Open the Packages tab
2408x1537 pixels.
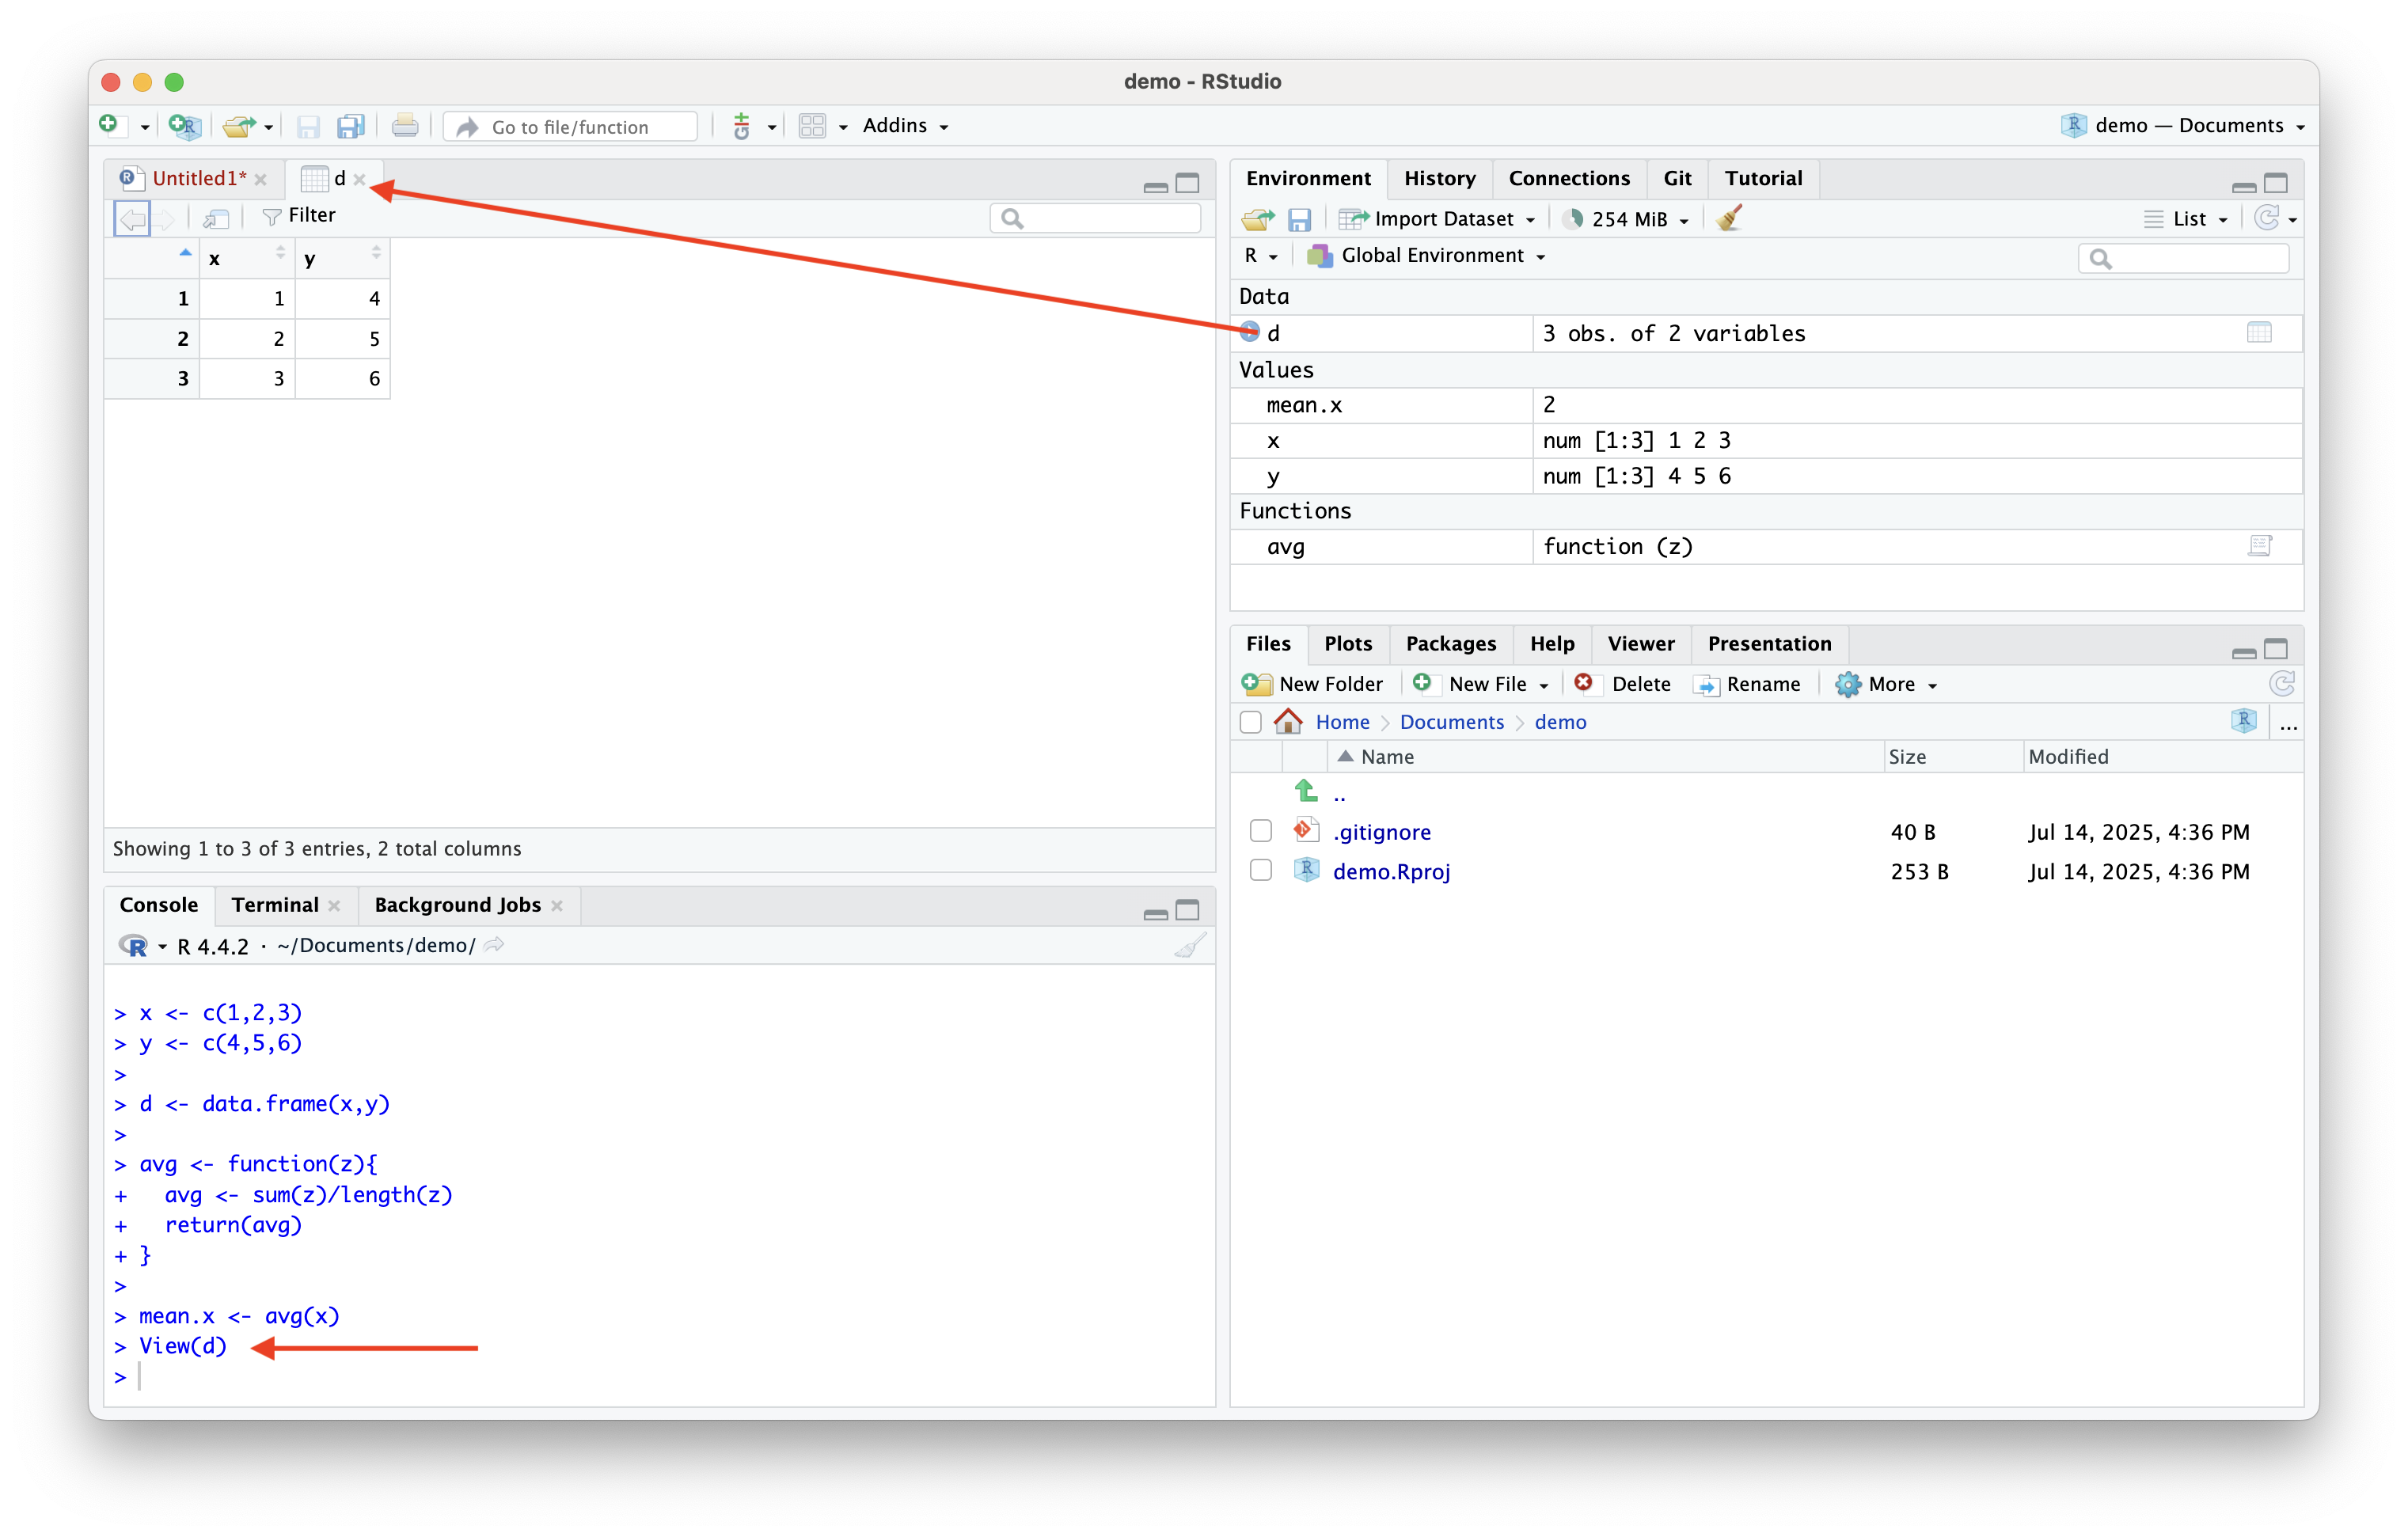point(1450,644)
